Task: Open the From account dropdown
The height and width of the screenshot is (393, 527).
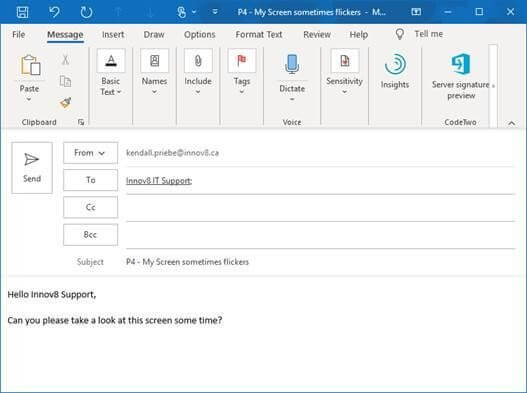Action: 90,153
